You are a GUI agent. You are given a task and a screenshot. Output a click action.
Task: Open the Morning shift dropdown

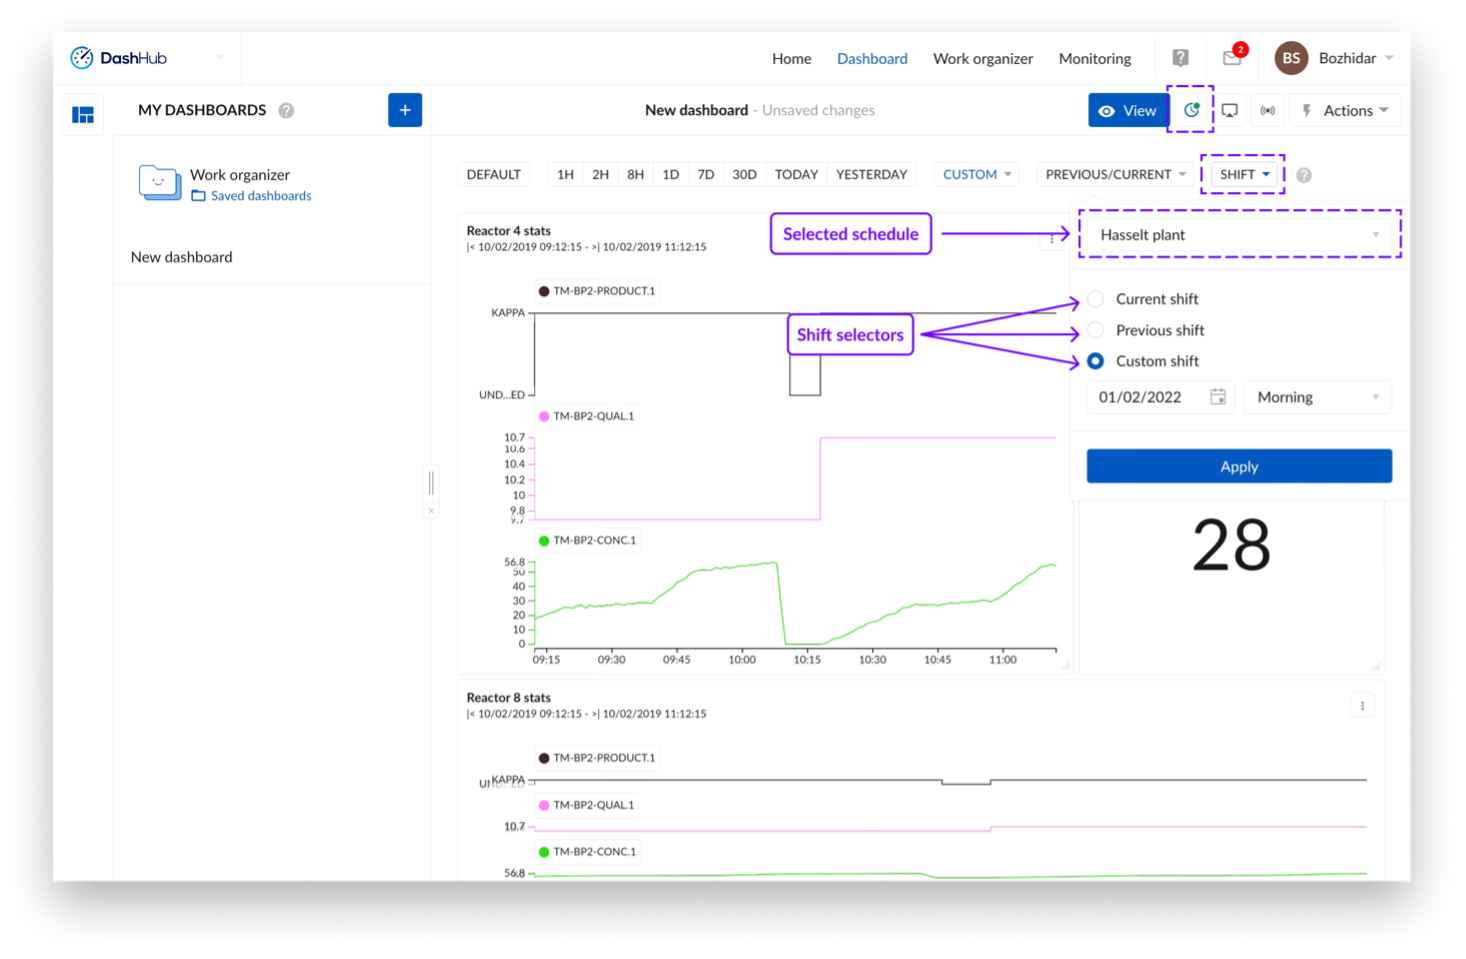[1317, 397]
